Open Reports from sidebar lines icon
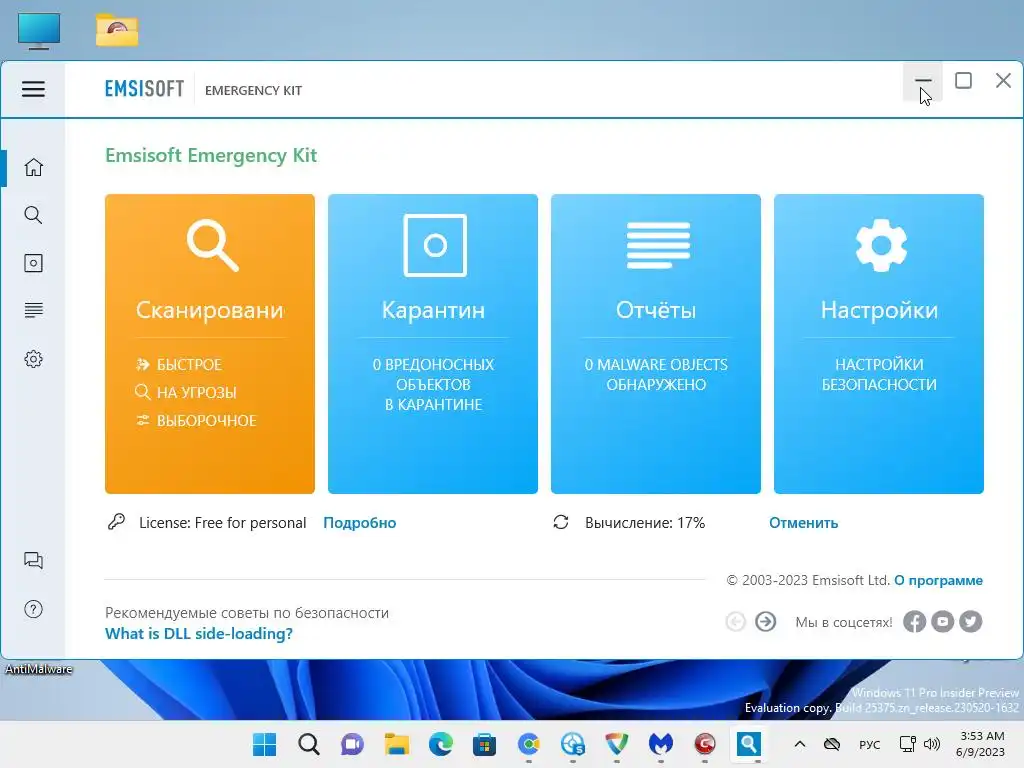Image resolution: width=1024 pixels, height=768 pixels. pos(33,310)
